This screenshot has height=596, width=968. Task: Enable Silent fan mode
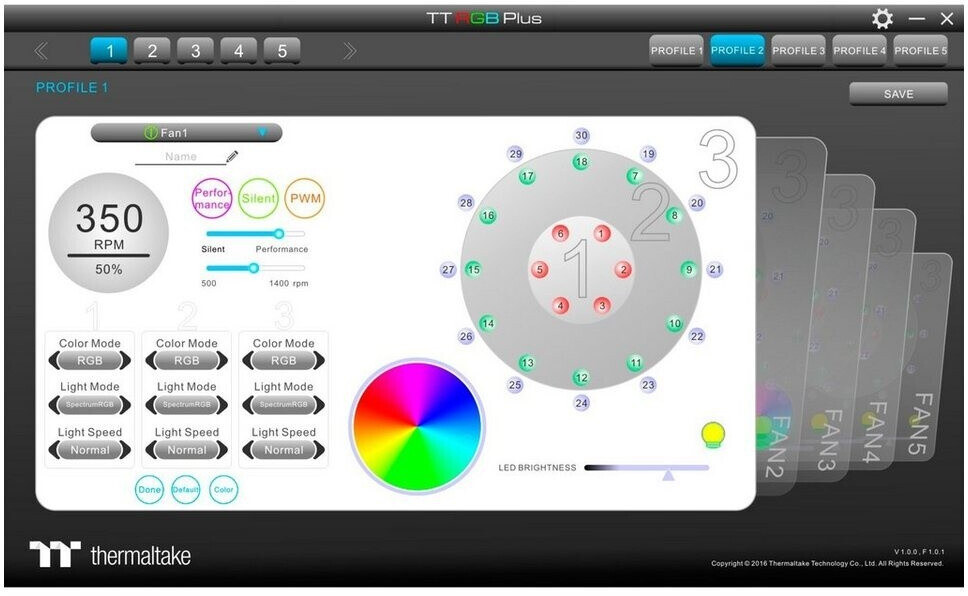pos(258,198)
